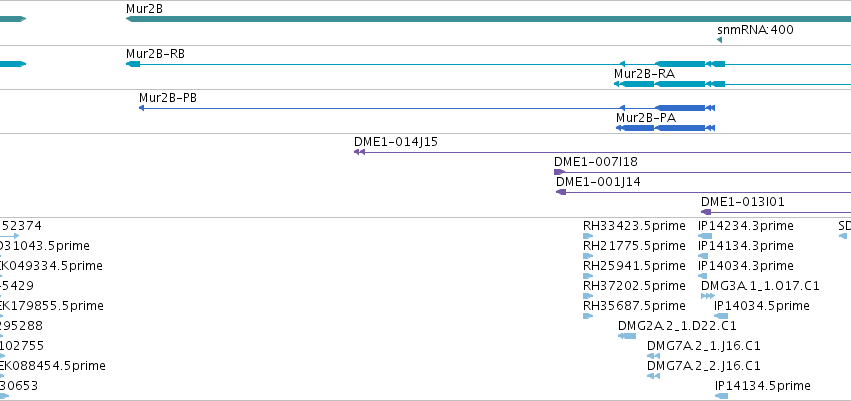Select the DME1-014J15 label
The height and width of the screenshot is (401, 851).
click(396, 142)
